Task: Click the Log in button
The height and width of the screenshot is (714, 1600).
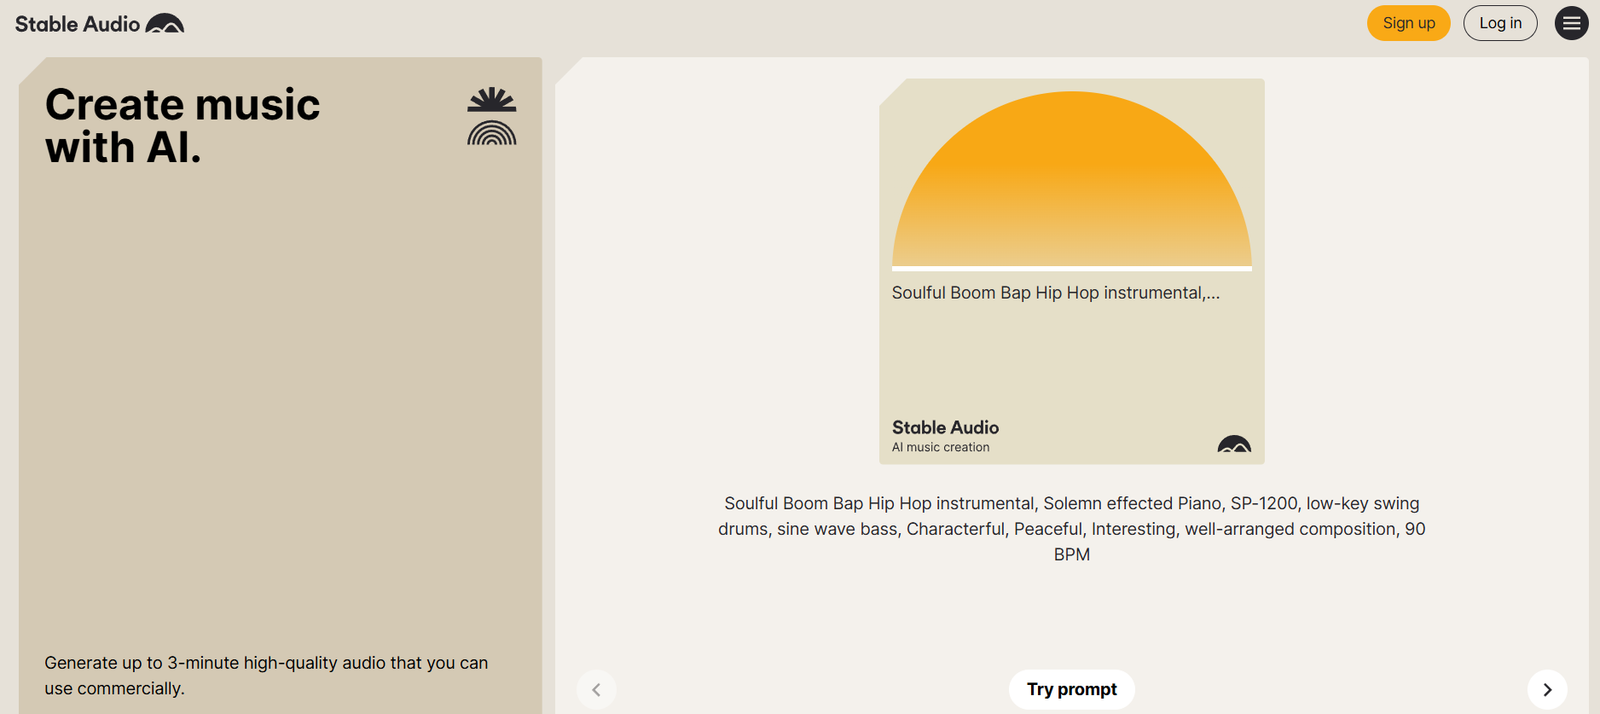Action: (x=1500, y=23)
